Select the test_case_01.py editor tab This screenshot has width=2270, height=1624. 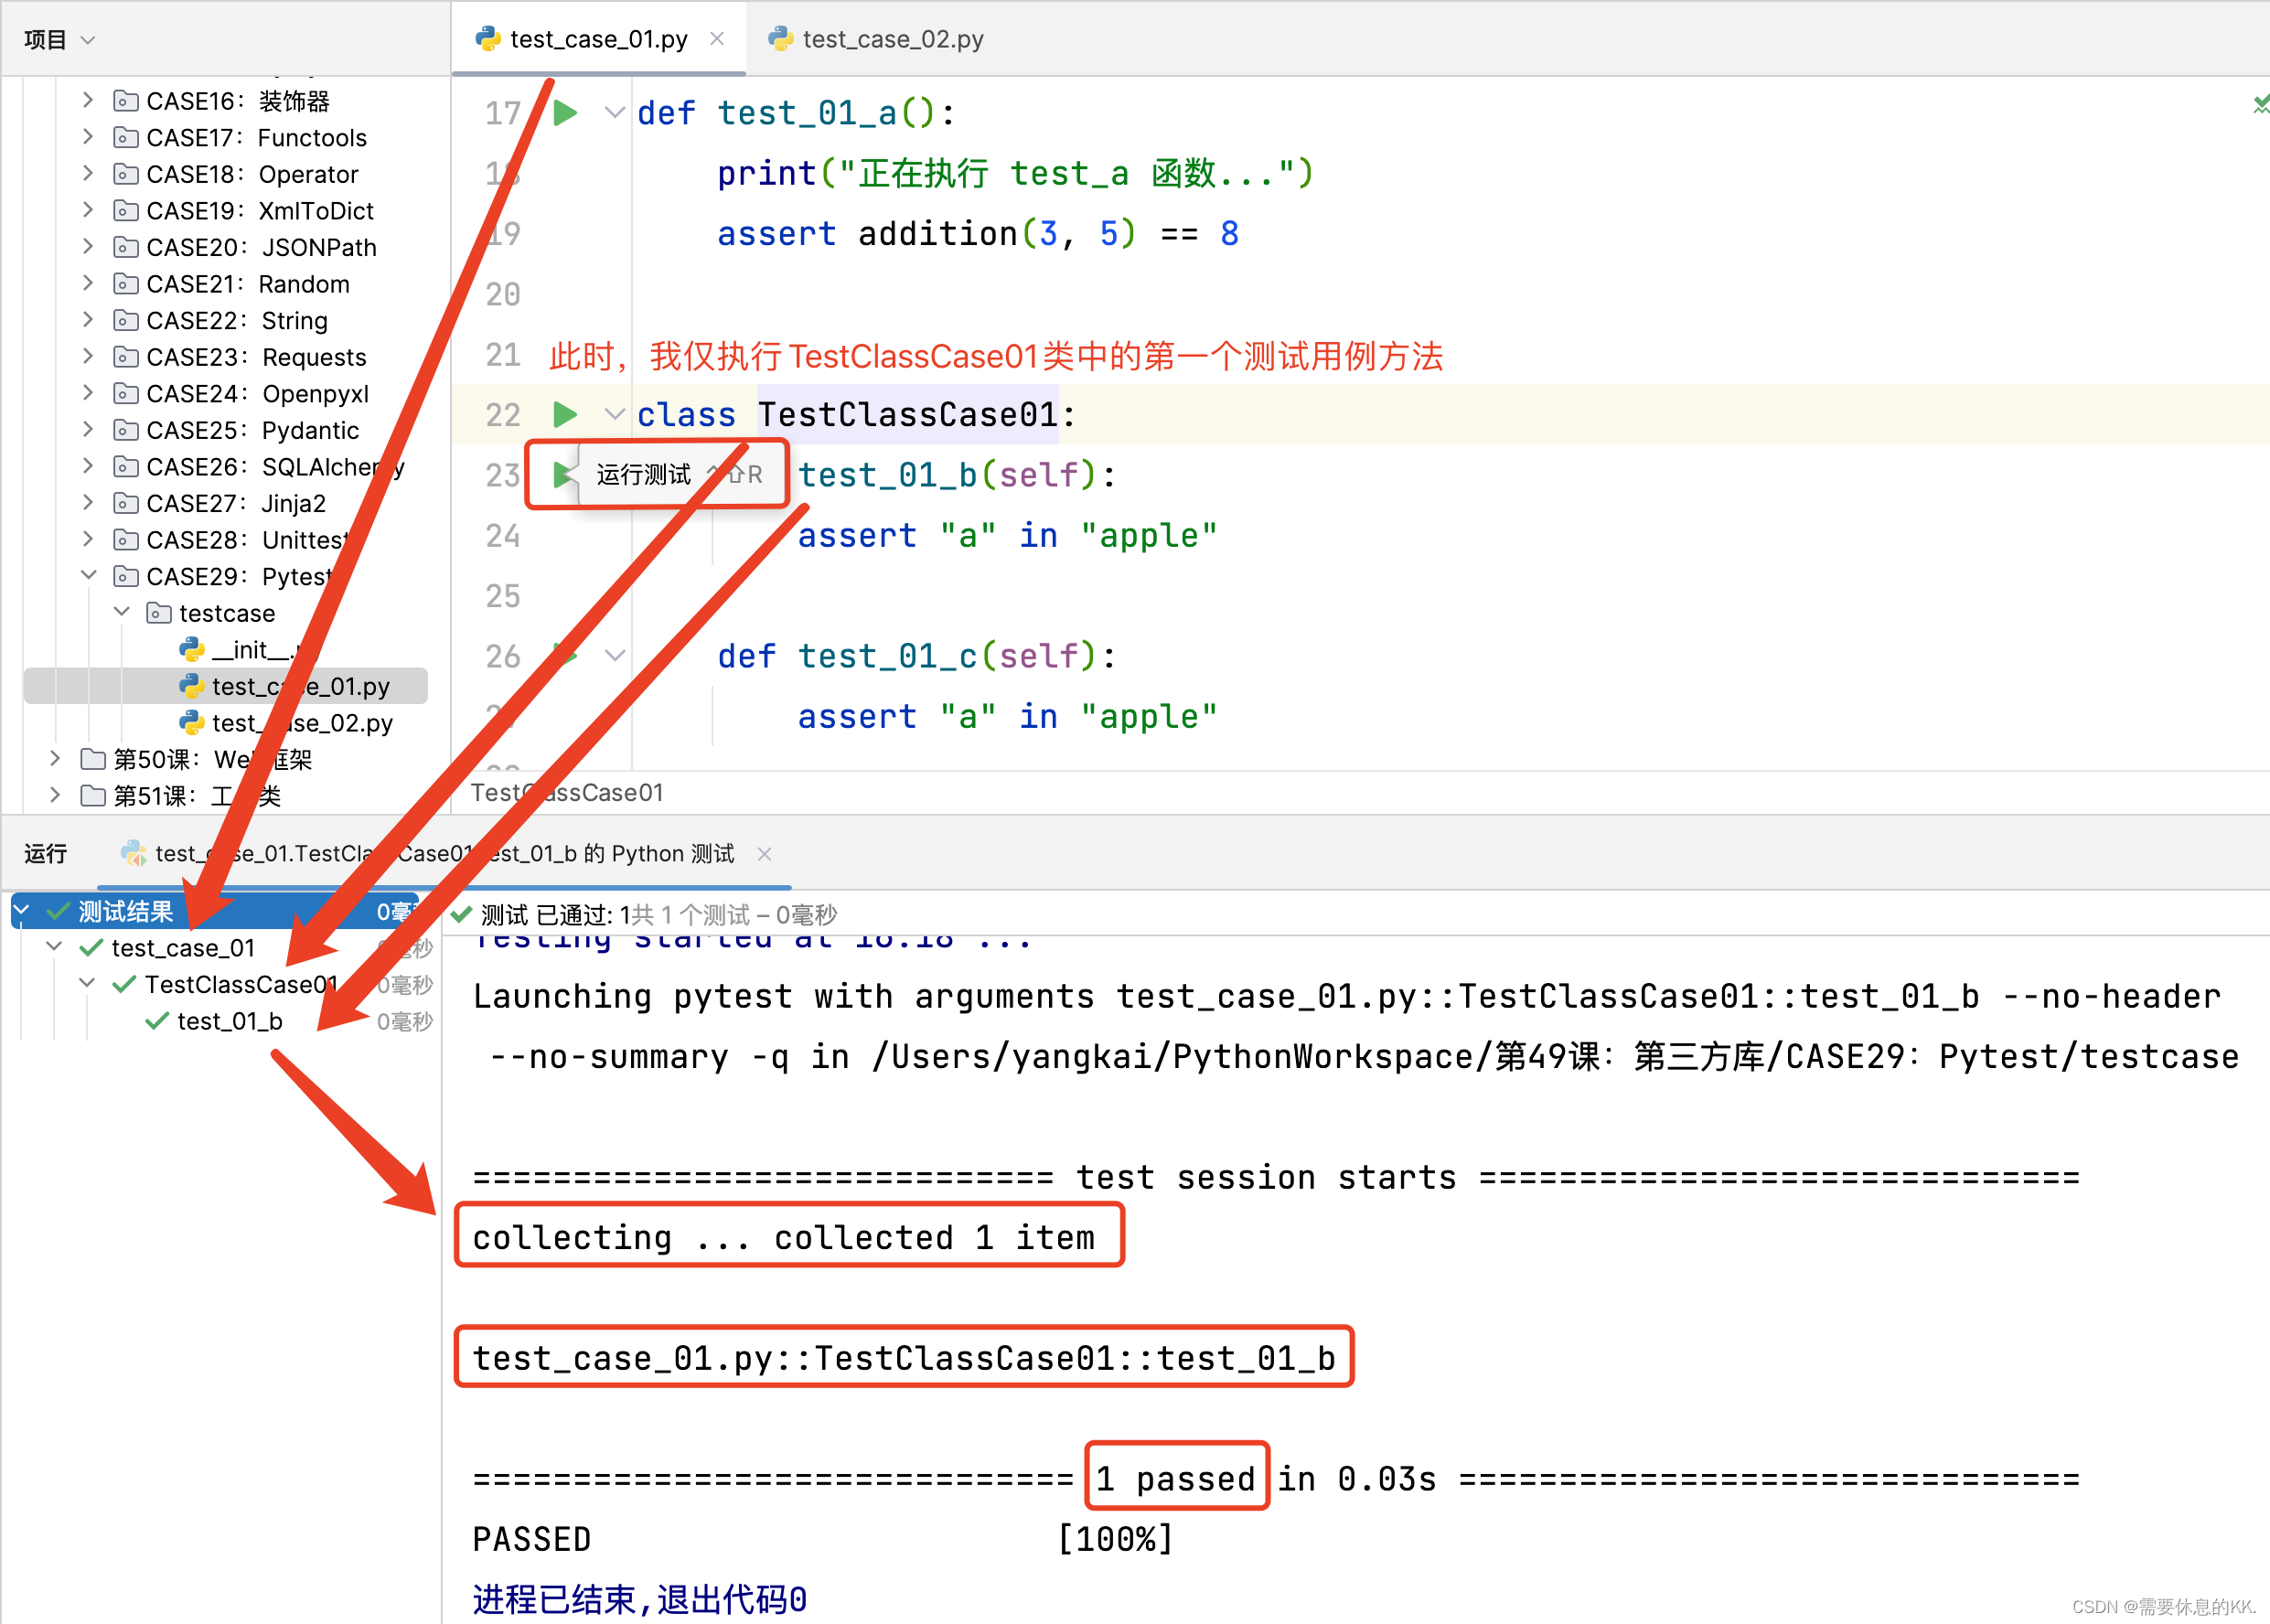(599, 38)
